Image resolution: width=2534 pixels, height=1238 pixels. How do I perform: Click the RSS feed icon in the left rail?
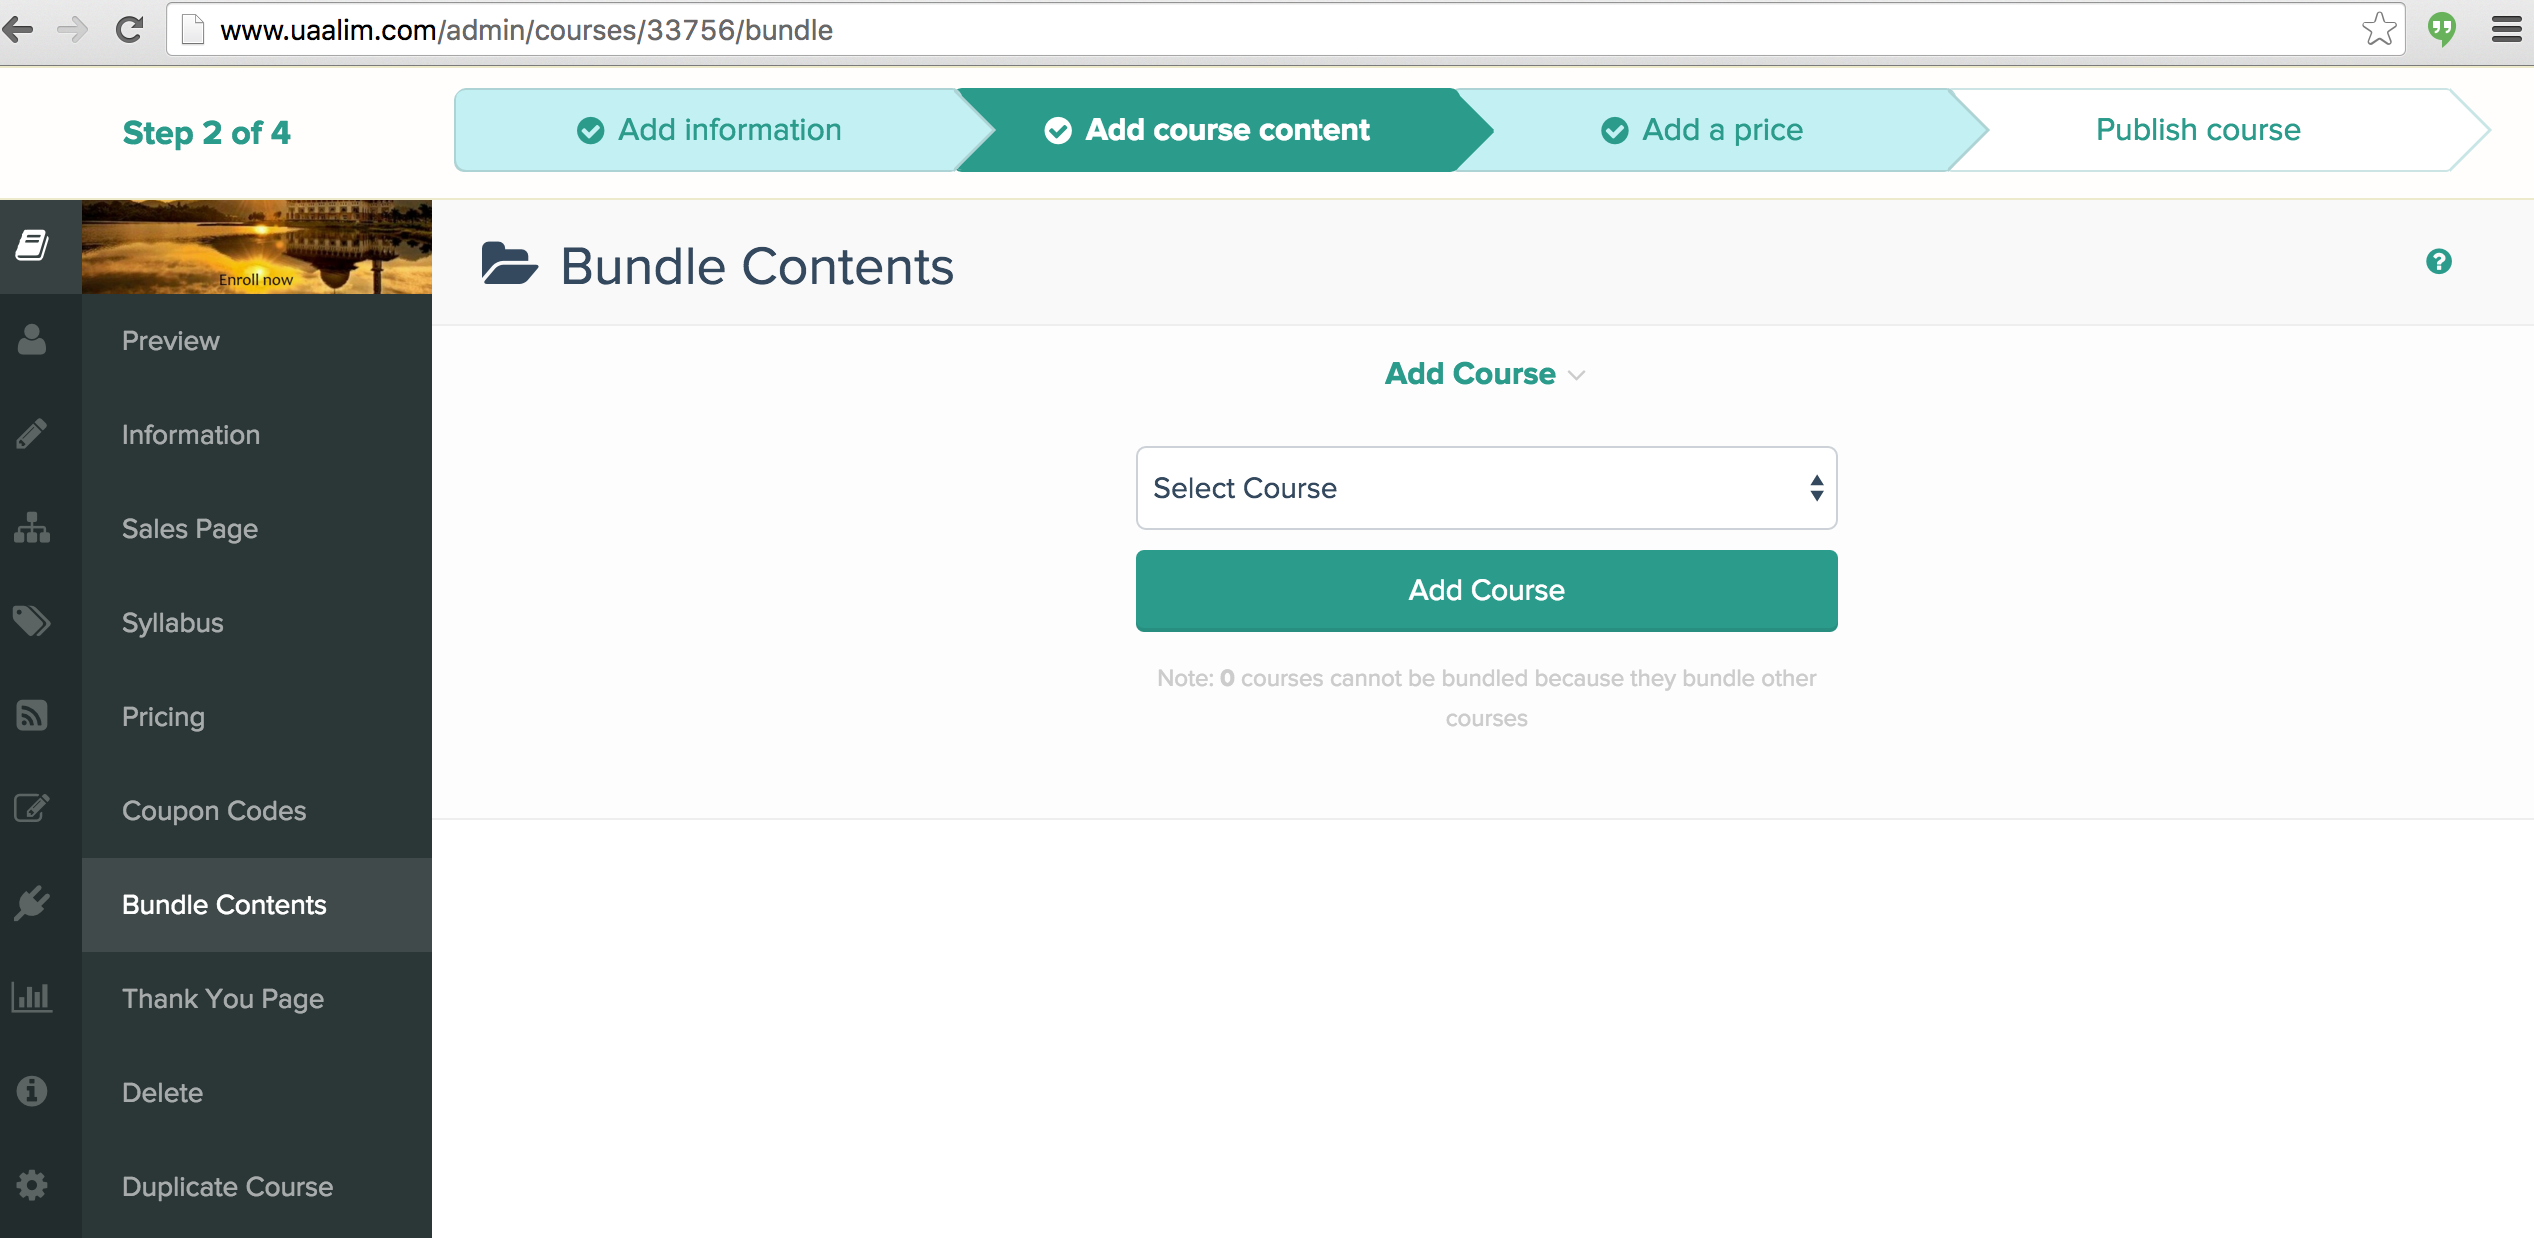click(32, 715)
